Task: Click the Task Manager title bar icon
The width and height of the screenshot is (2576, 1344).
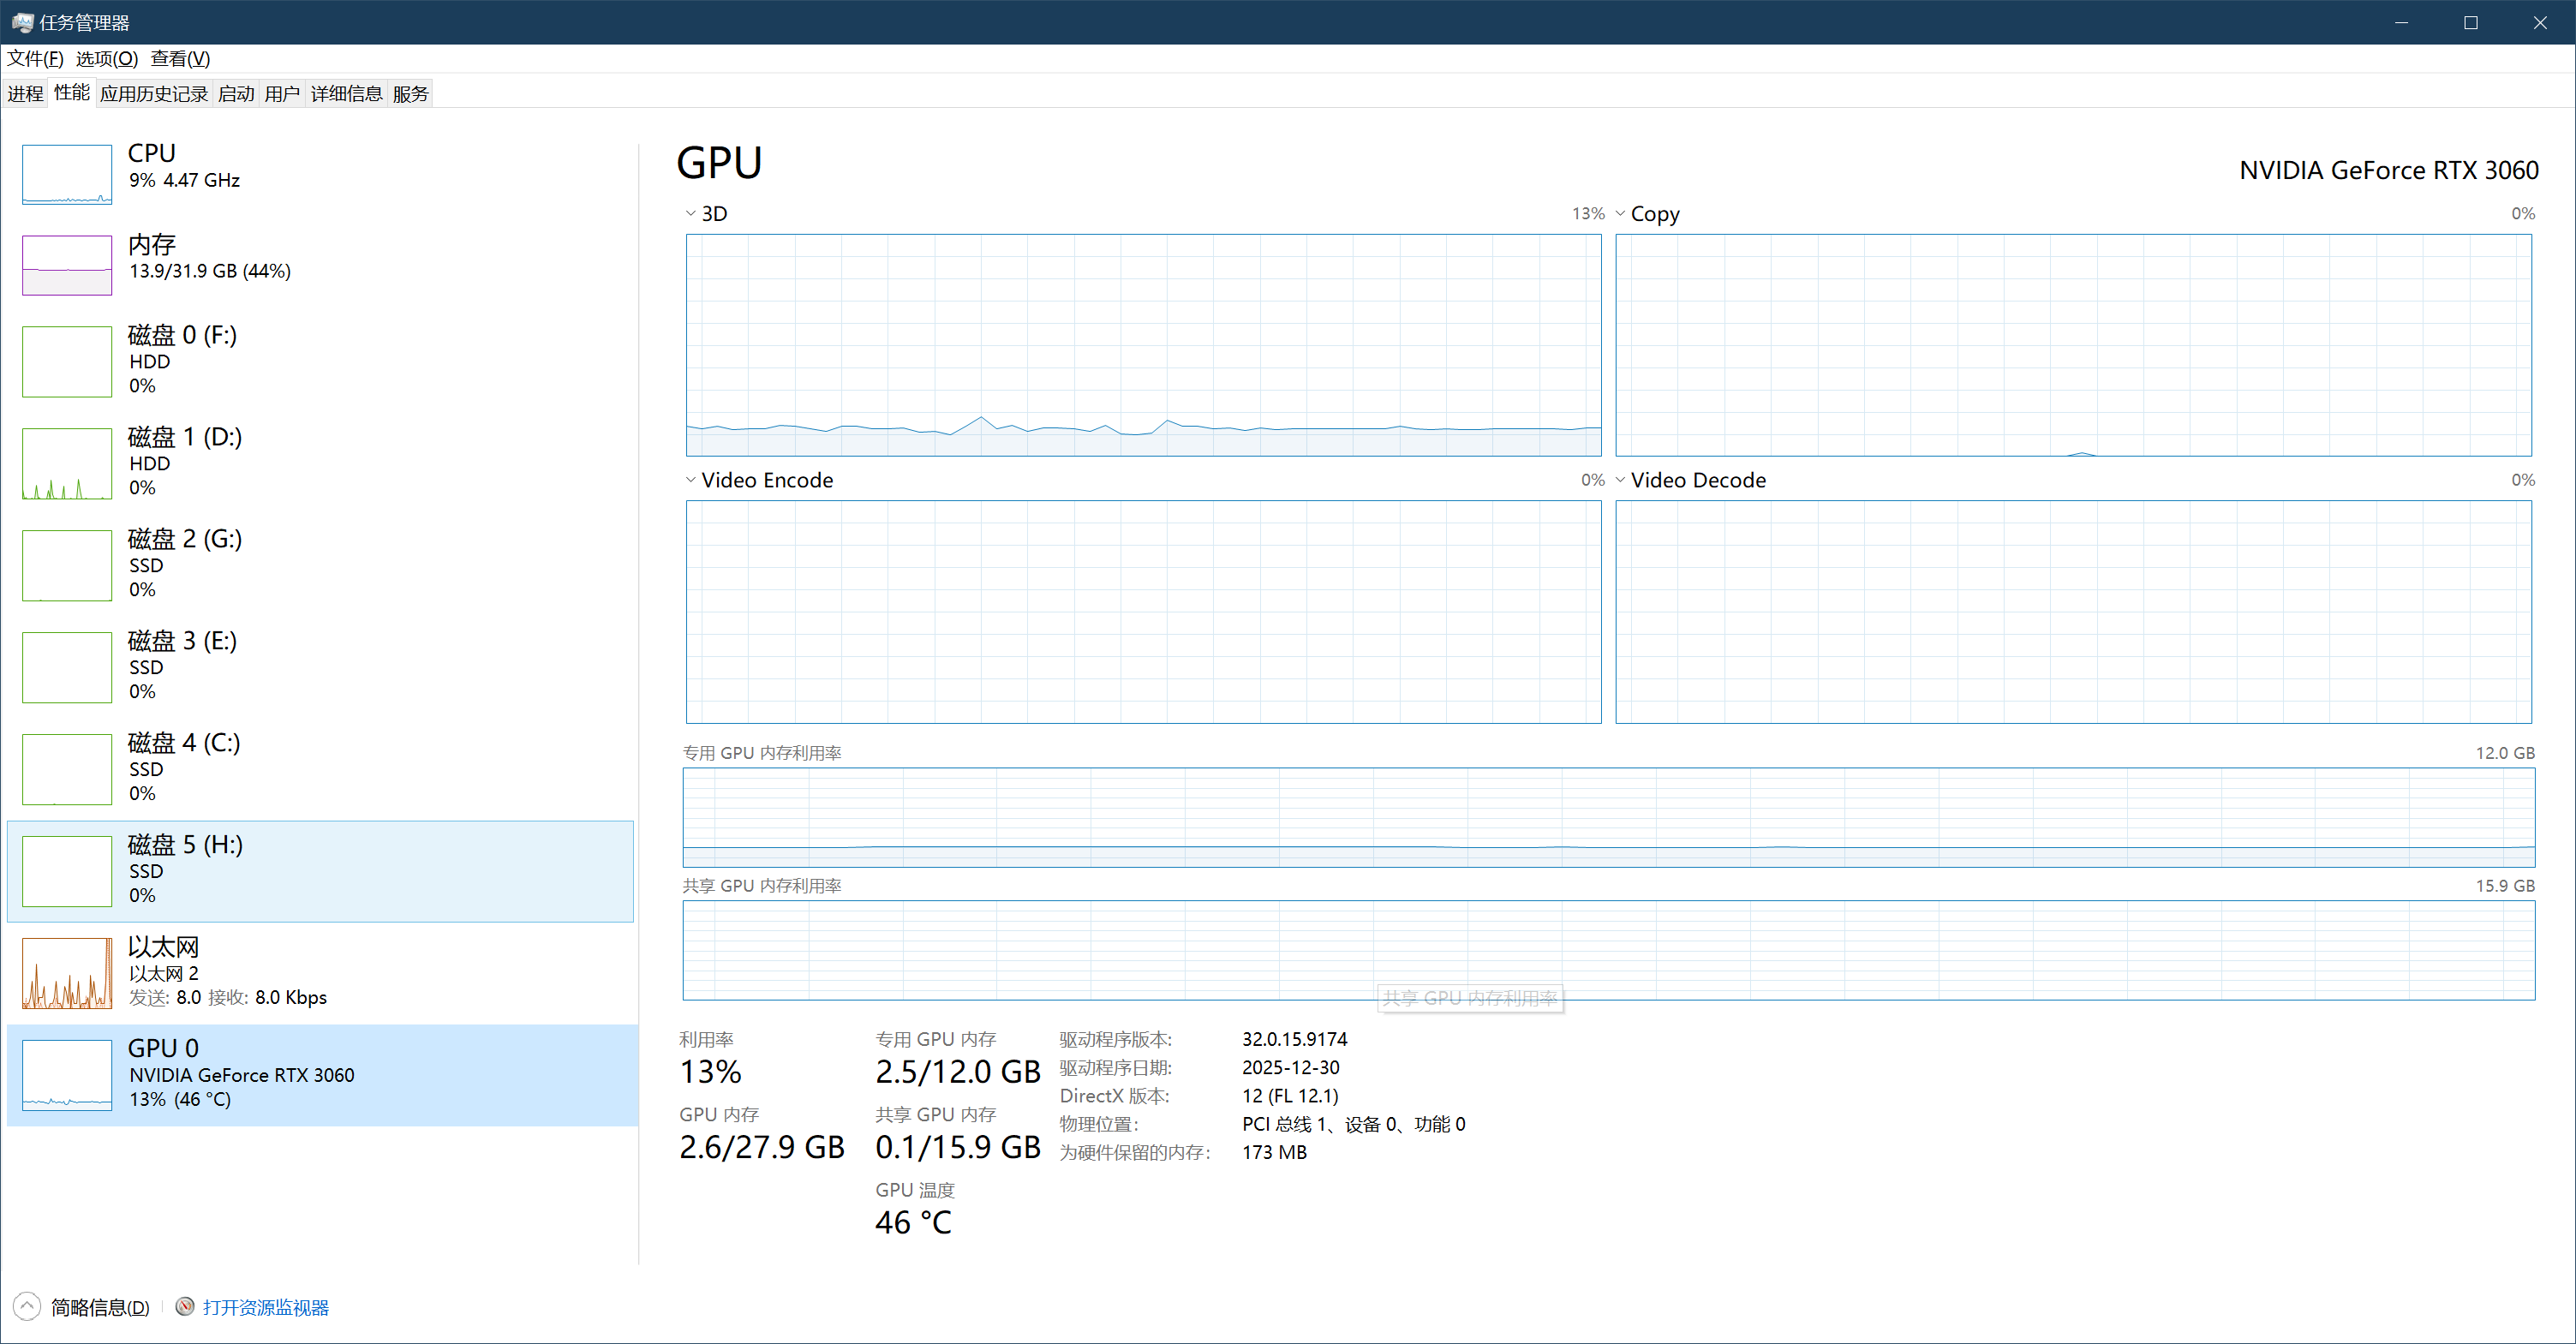Action: click(21, 22)
